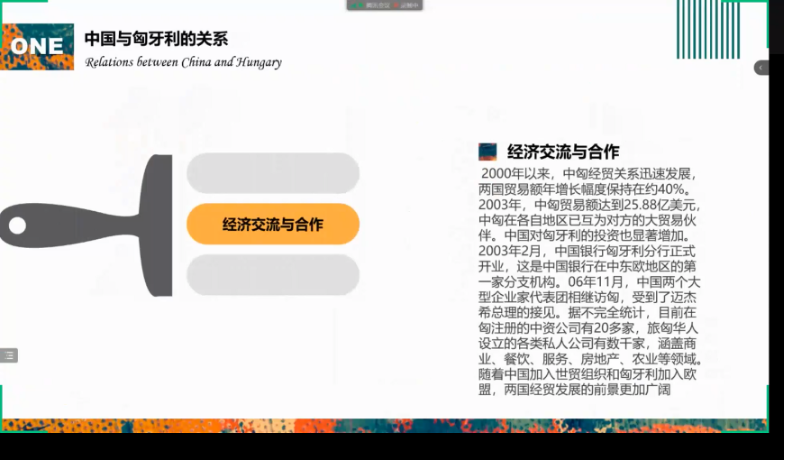Screen dimensions: 785x460
Task: Select the gray pill above 经济交流与合作
Action: pos(272,173)
